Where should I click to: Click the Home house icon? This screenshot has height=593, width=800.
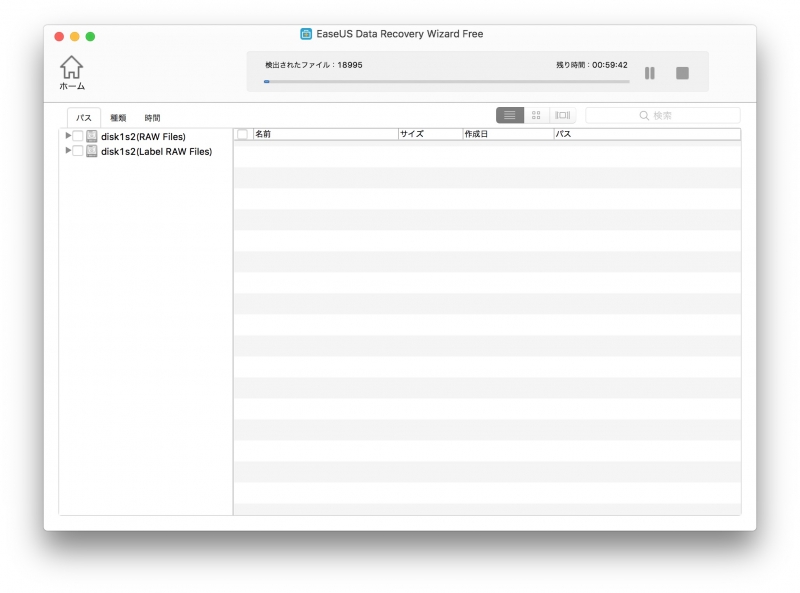pyautogui.click(x=71, y=68)
